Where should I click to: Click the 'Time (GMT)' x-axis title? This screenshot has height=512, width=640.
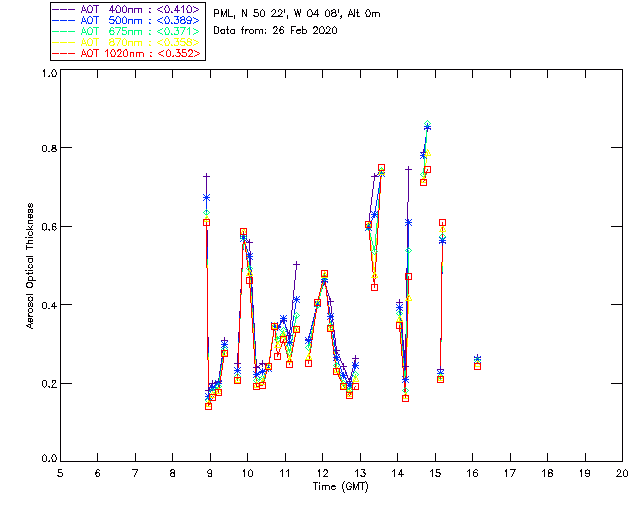coord(340,487)
